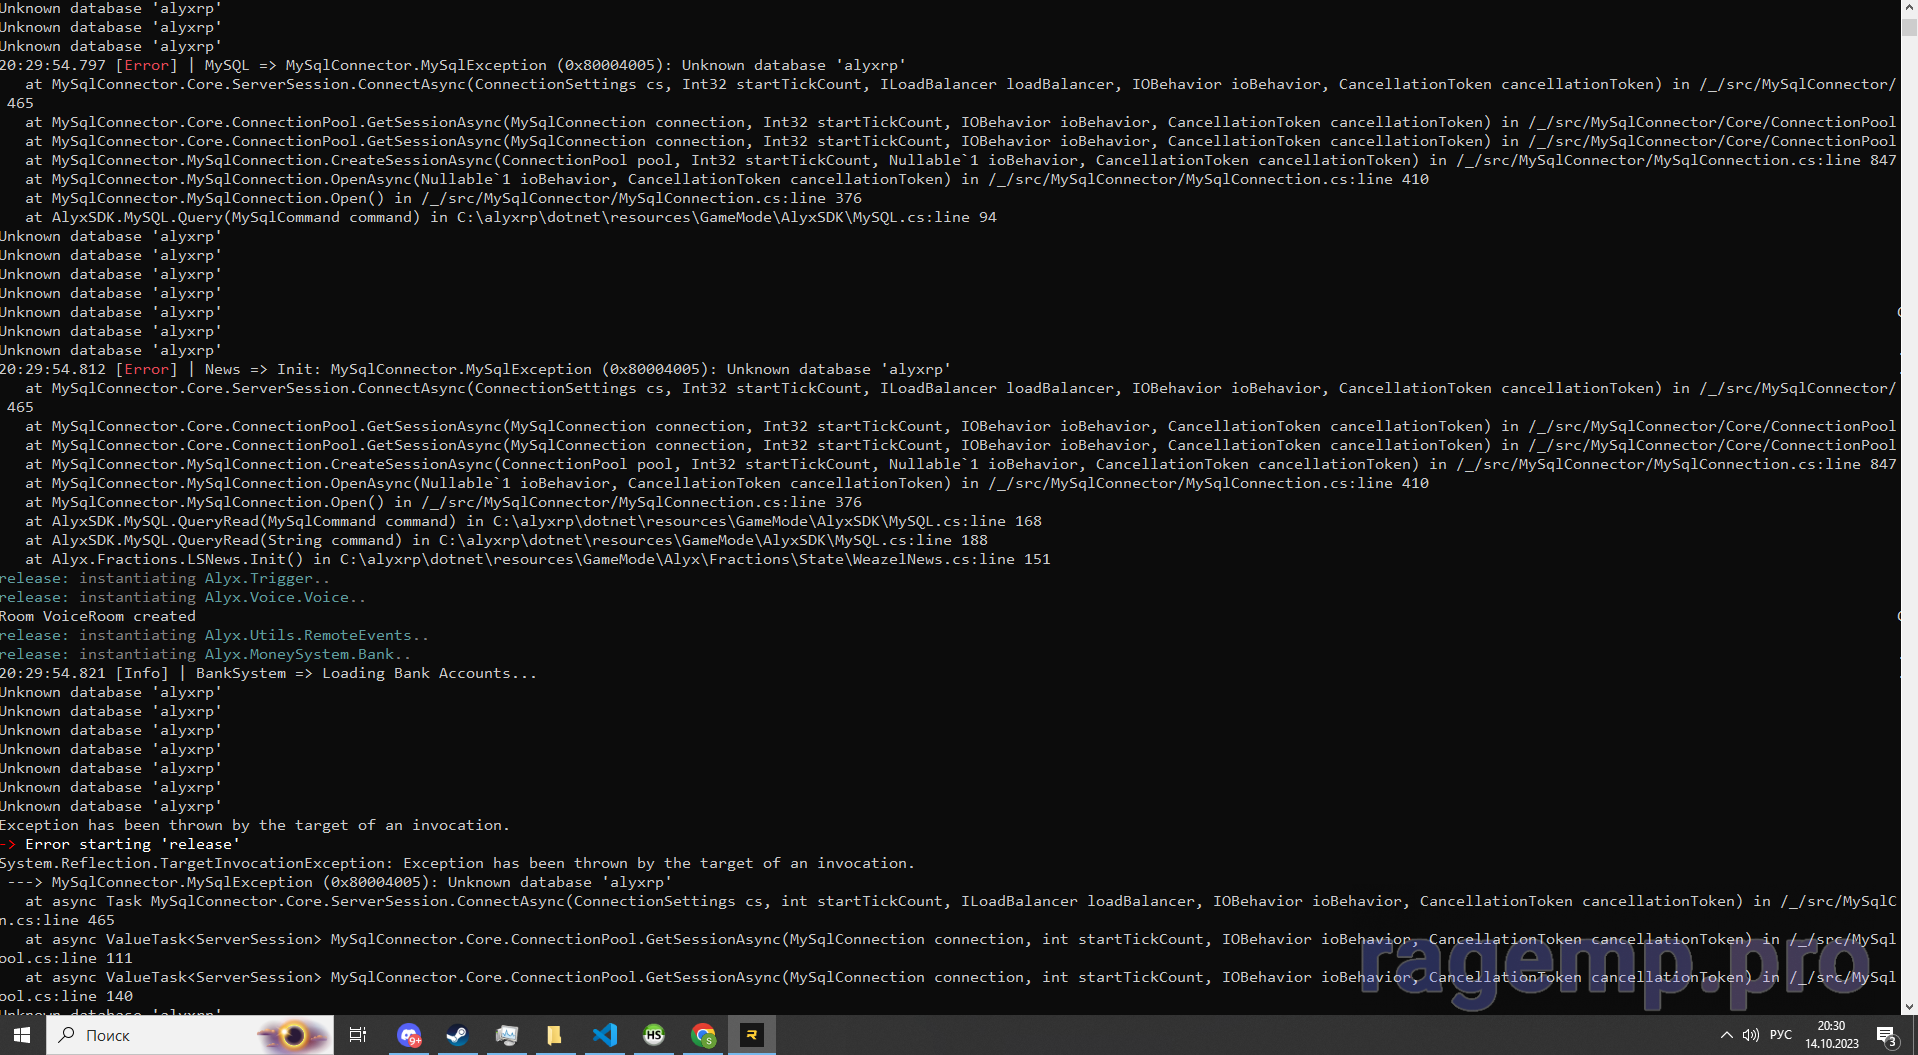Click the console scrollbar down arrow

tap(1909, 1007)
